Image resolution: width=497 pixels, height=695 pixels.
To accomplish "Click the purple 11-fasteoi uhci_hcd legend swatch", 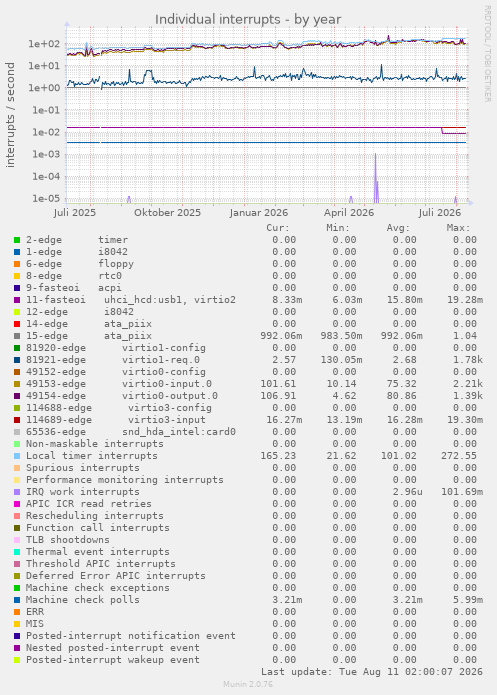I will (x=17, y=300).
